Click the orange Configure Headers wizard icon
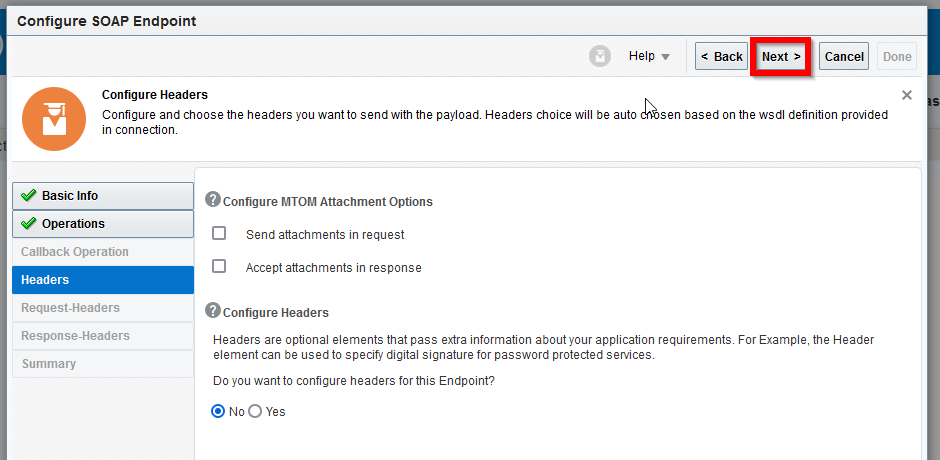The height and width of the screenshot is (460, 940). pyautogui.click(x=54, y=119)
